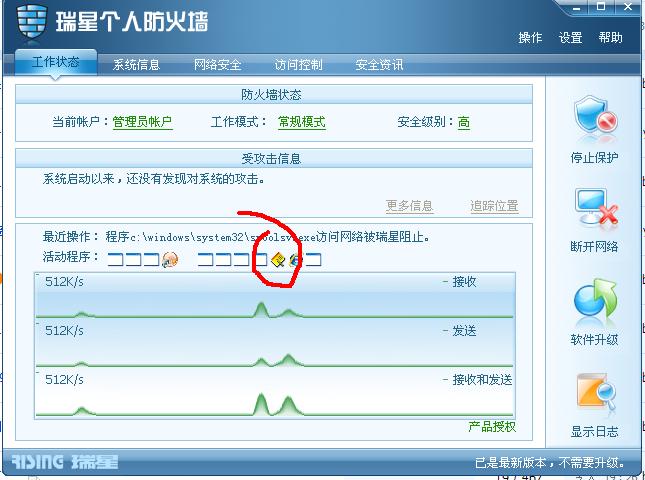Click the 追踪位置 link
Viewport: 645px width, 480px height.
pyautogui.click(x=494, y=206)
